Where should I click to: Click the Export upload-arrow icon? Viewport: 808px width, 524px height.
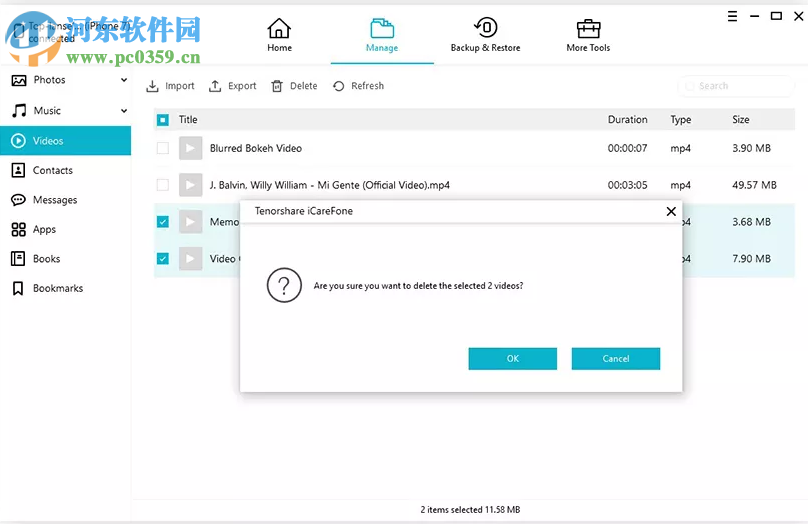pos(215,86)
